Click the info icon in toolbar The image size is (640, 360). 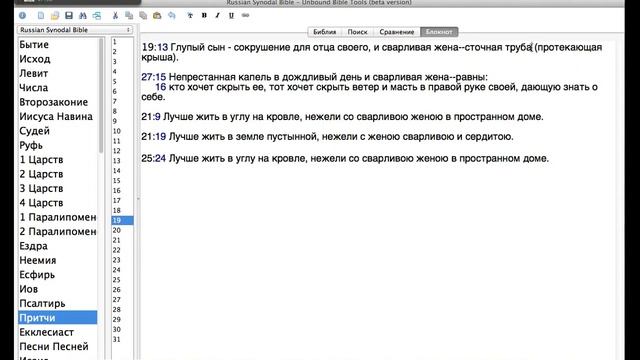[x=22, y=16]
